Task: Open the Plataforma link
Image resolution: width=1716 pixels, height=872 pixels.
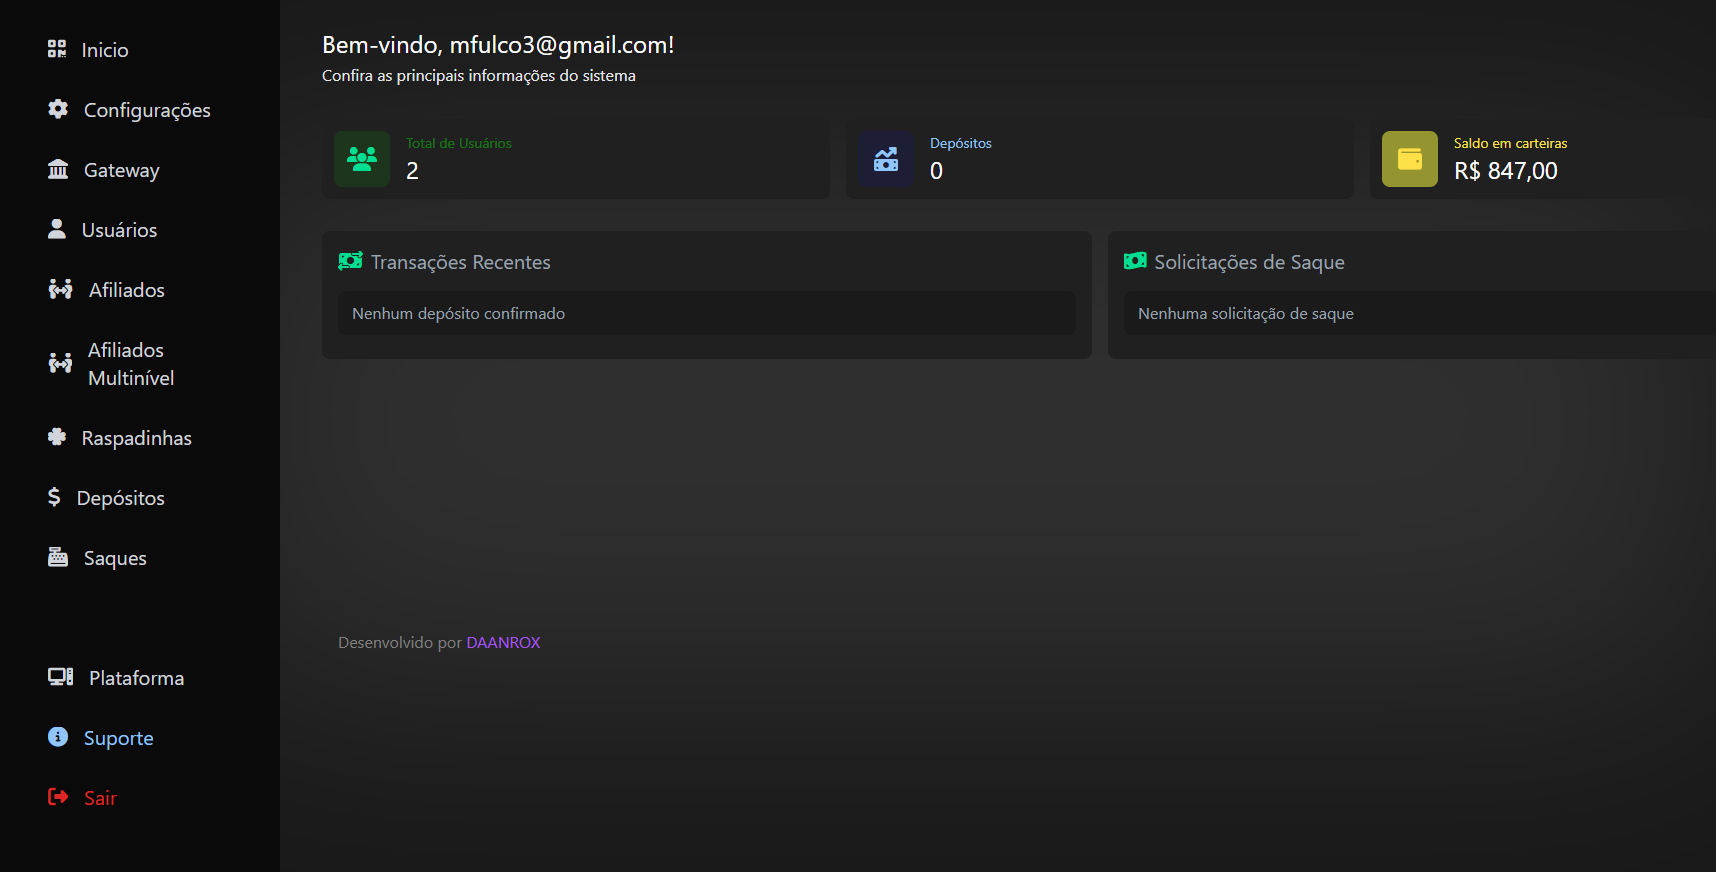Action: coord(137,678)
